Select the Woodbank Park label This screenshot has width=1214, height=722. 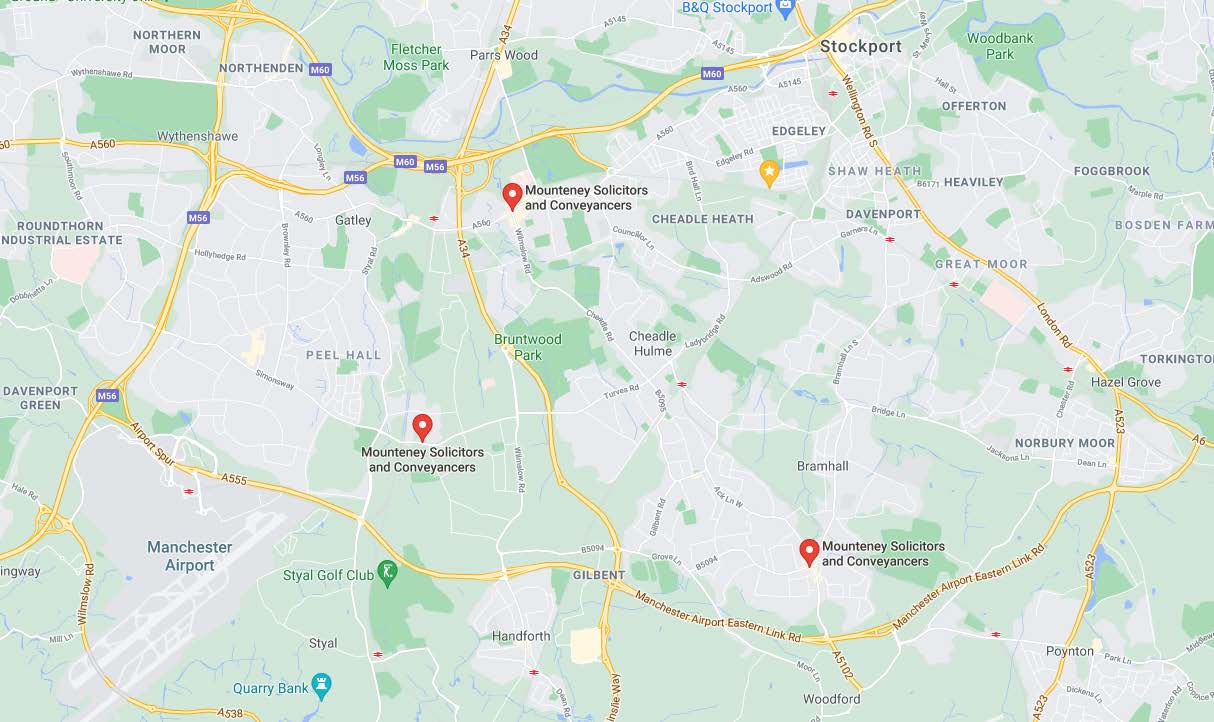[1000, 46]
